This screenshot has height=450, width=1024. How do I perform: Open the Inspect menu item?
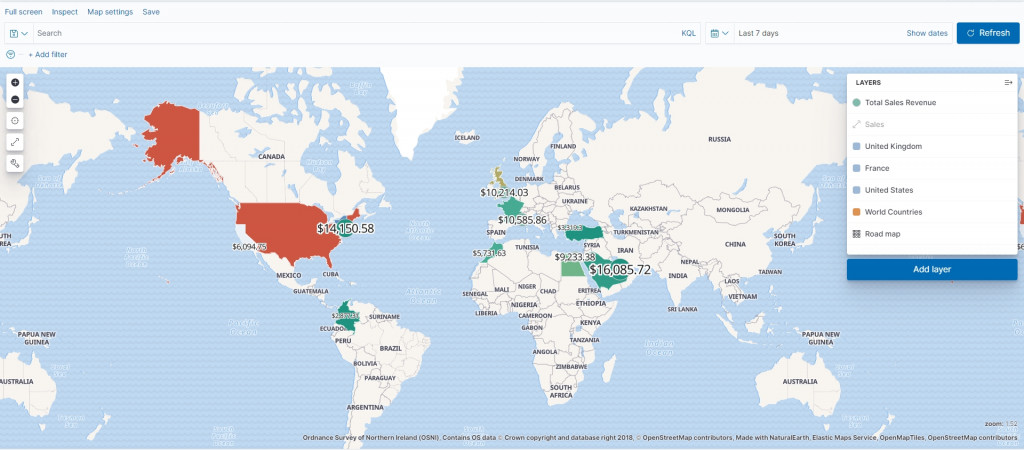coord(65,12)
